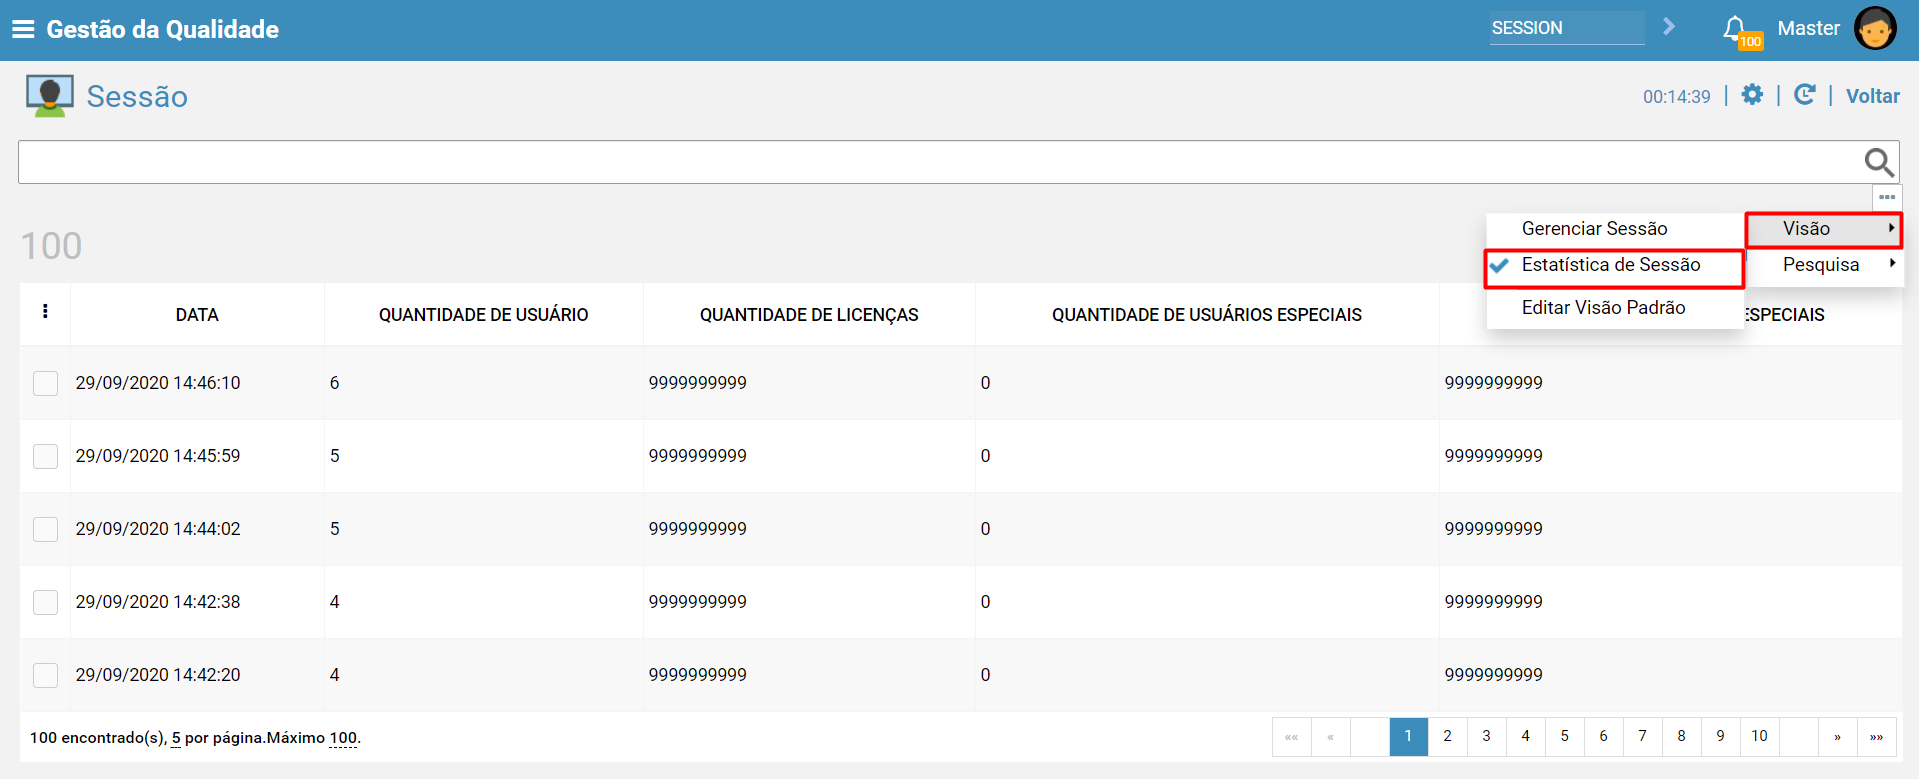Tick checkbox for row 29/09/2020 14:46:10
This screenshot has width=1919, height=780.
pos(46,383)
